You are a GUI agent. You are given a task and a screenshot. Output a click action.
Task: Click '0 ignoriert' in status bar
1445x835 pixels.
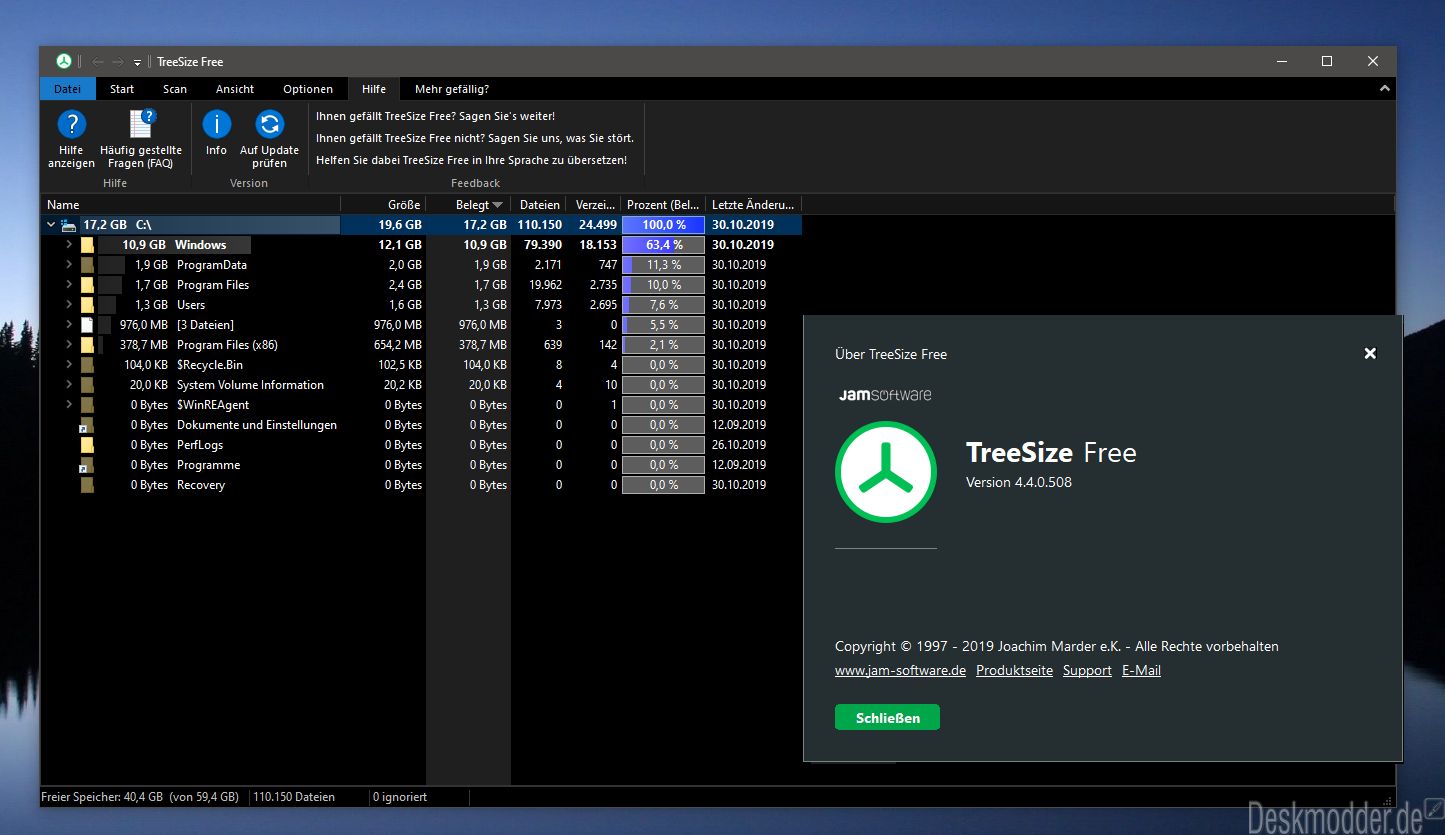(400, 797)
